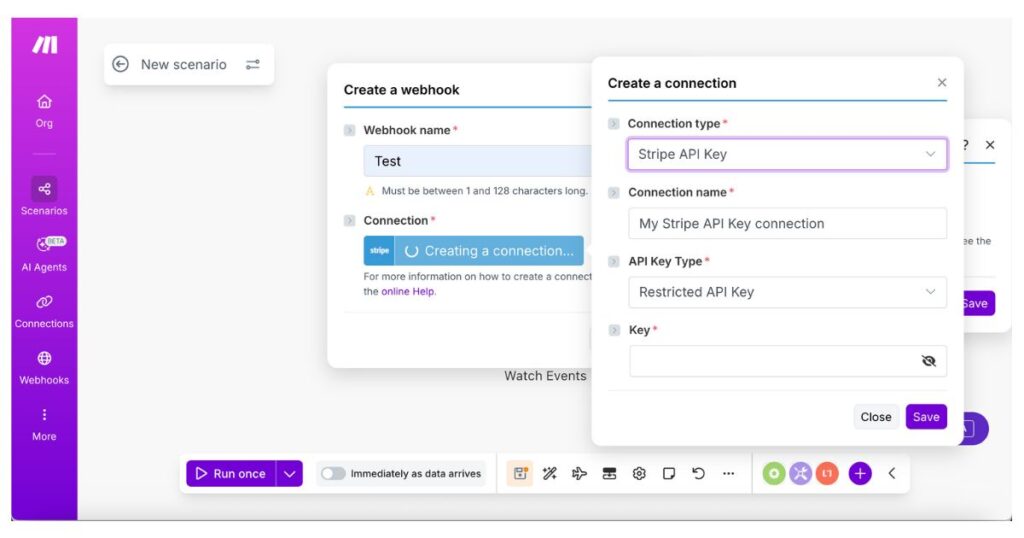1024x538 pixels.
Task: Collapse the toolbar with left chevron
Action: pos(892,473)
